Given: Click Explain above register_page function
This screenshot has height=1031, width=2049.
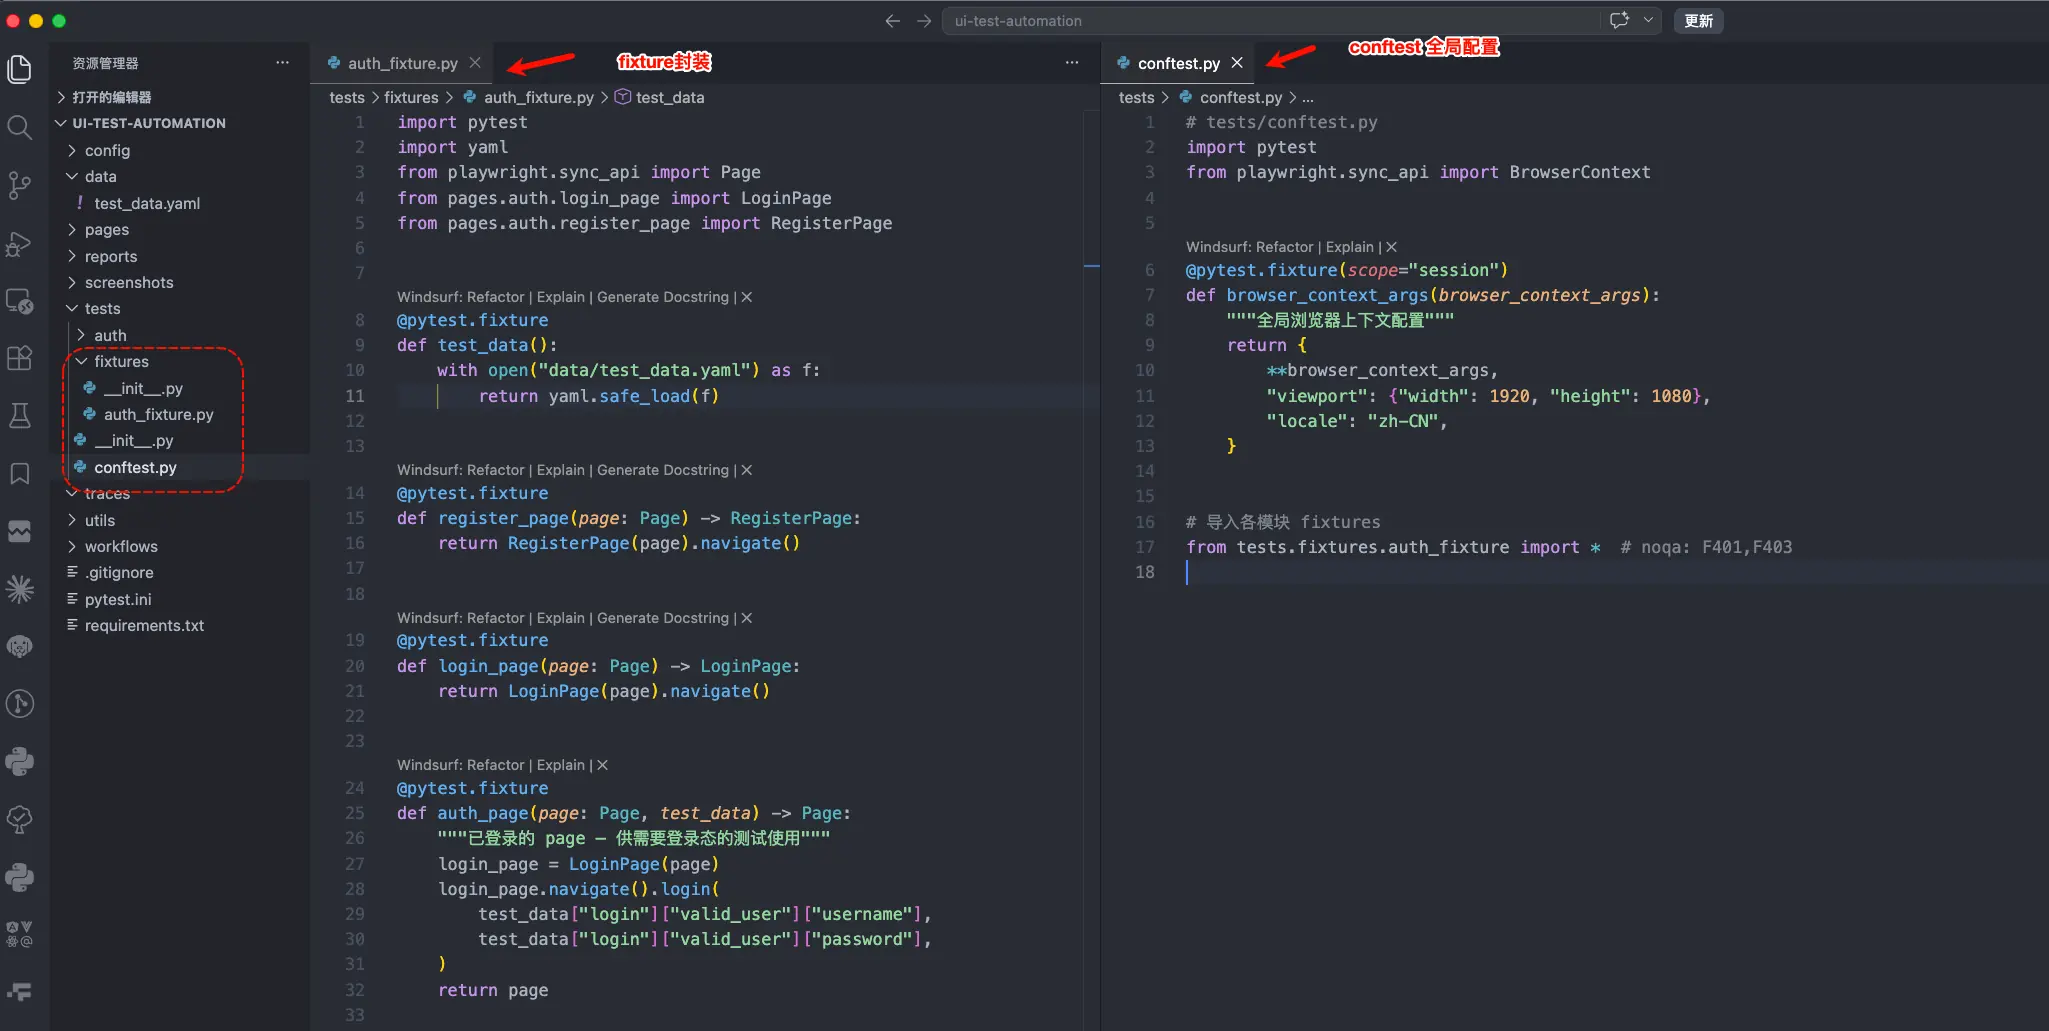Looking at the screenshot, I should coord(560,470).
